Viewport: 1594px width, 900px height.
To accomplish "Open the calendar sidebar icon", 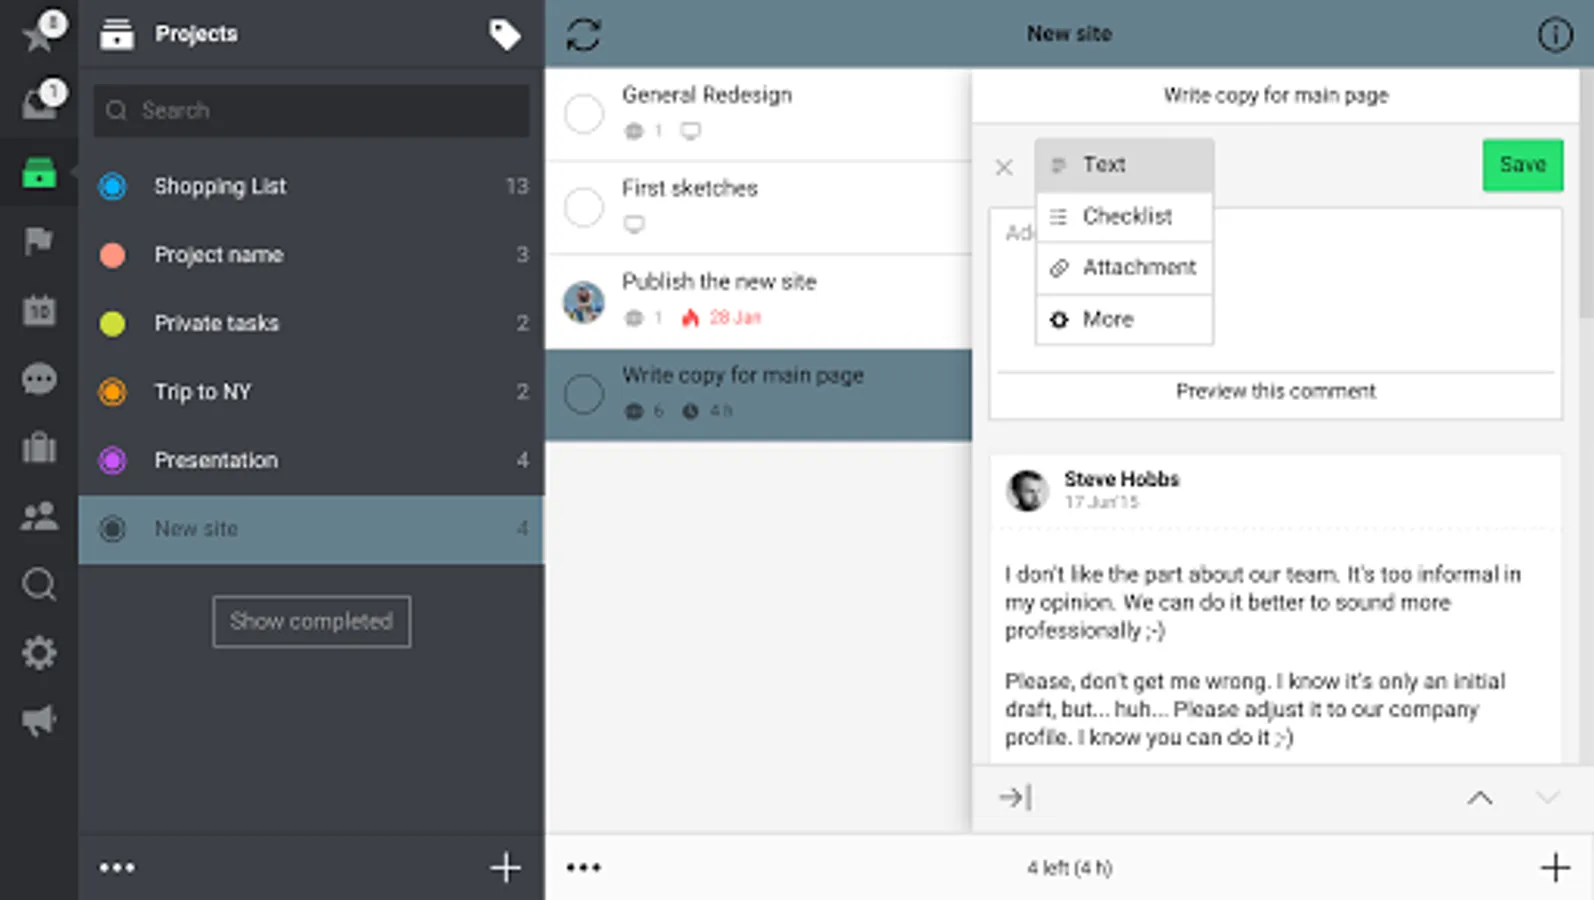I will click(39, 310).
